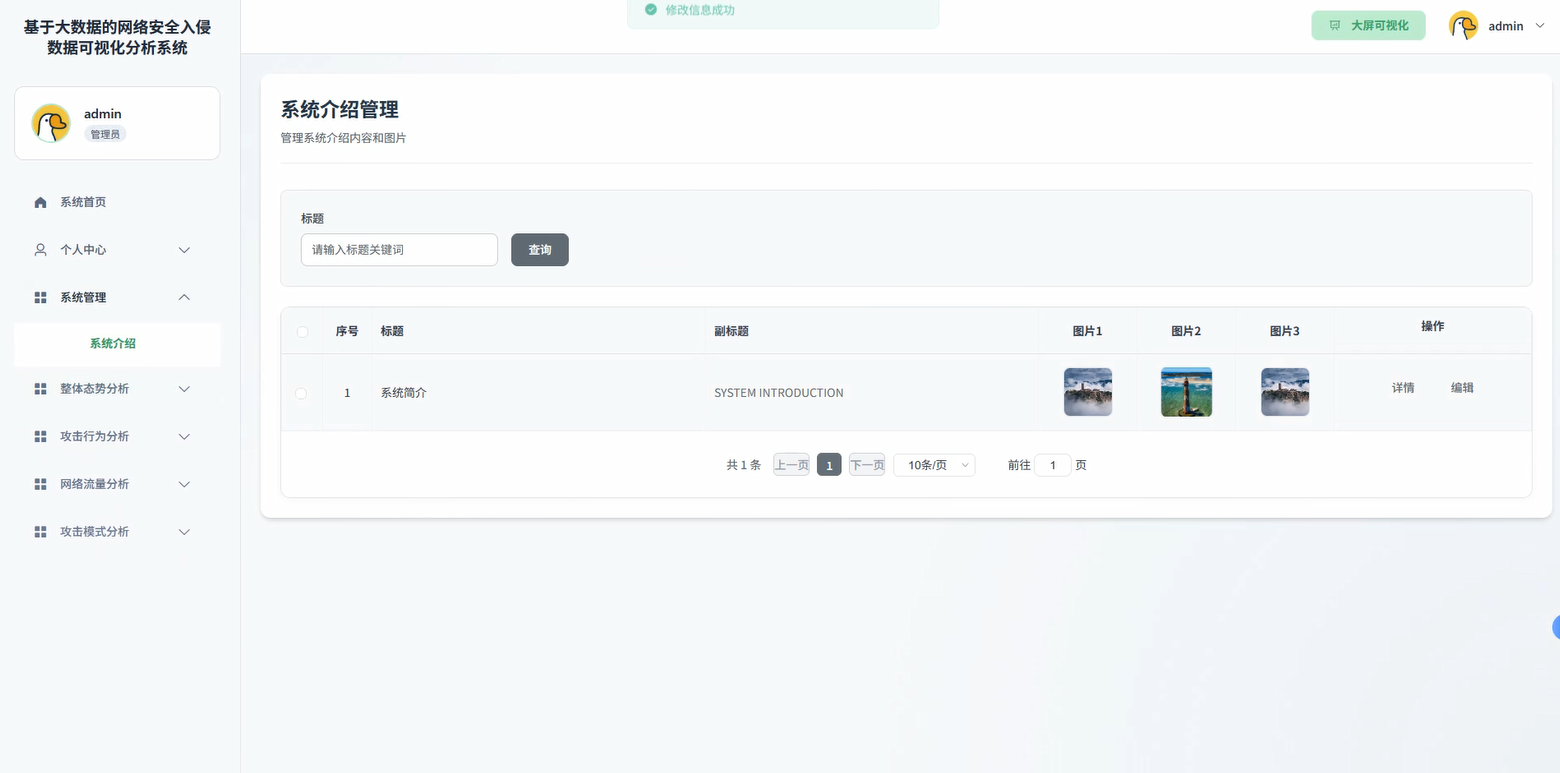Click the grid icon beside 整体态势分析

40,389
